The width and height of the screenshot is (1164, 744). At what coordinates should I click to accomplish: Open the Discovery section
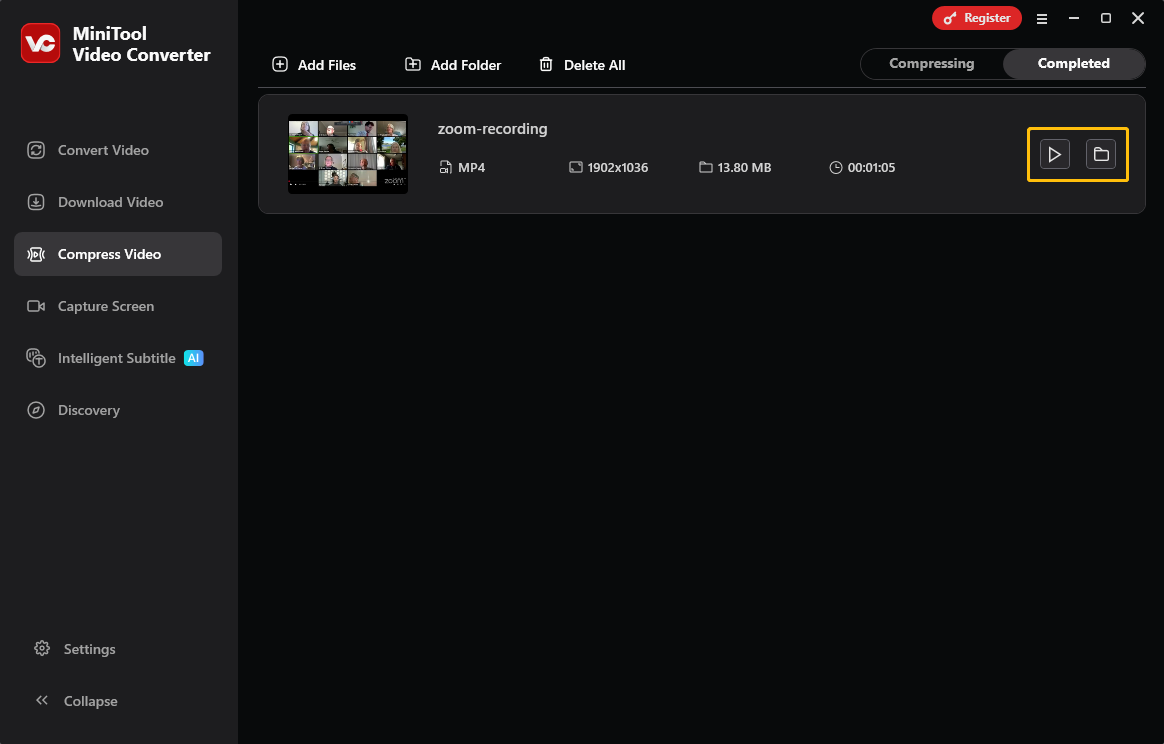(36, 410)
